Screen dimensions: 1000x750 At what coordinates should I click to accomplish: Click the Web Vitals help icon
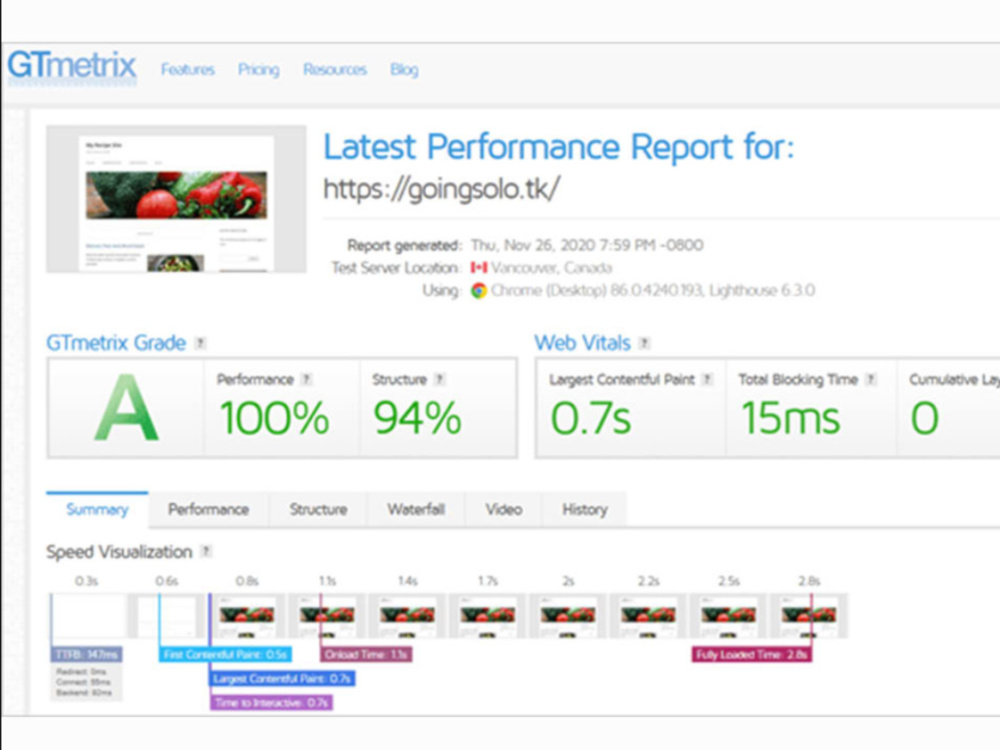click(x=642, y=343)
